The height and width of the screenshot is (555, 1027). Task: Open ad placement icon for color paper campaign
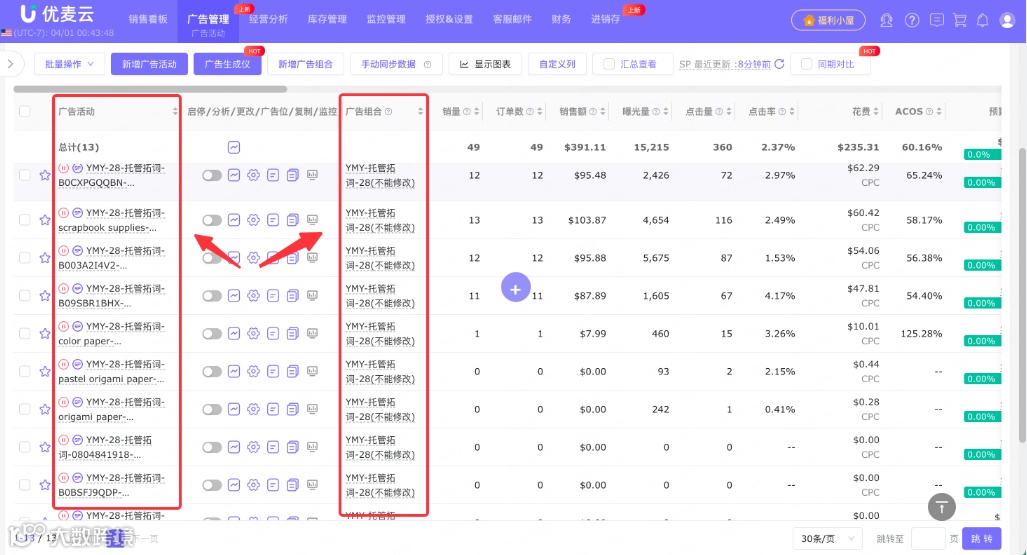coord(273,334)
